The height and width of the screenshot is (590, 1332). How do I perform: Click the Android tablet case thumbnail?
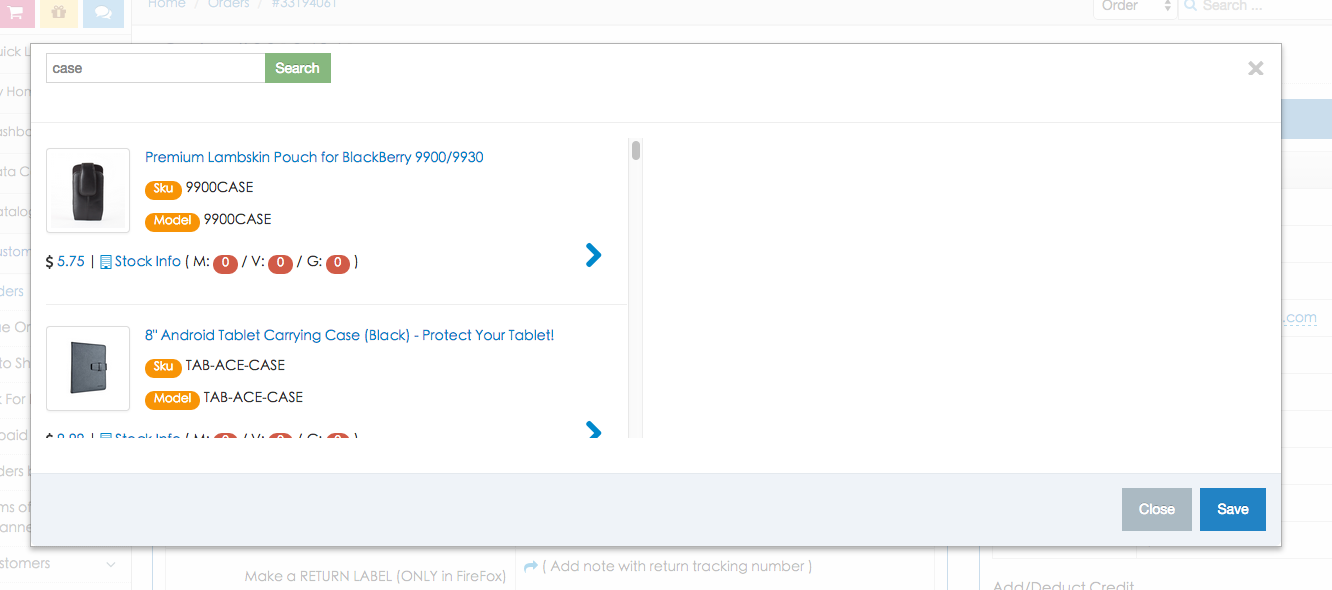click(88, 368)
